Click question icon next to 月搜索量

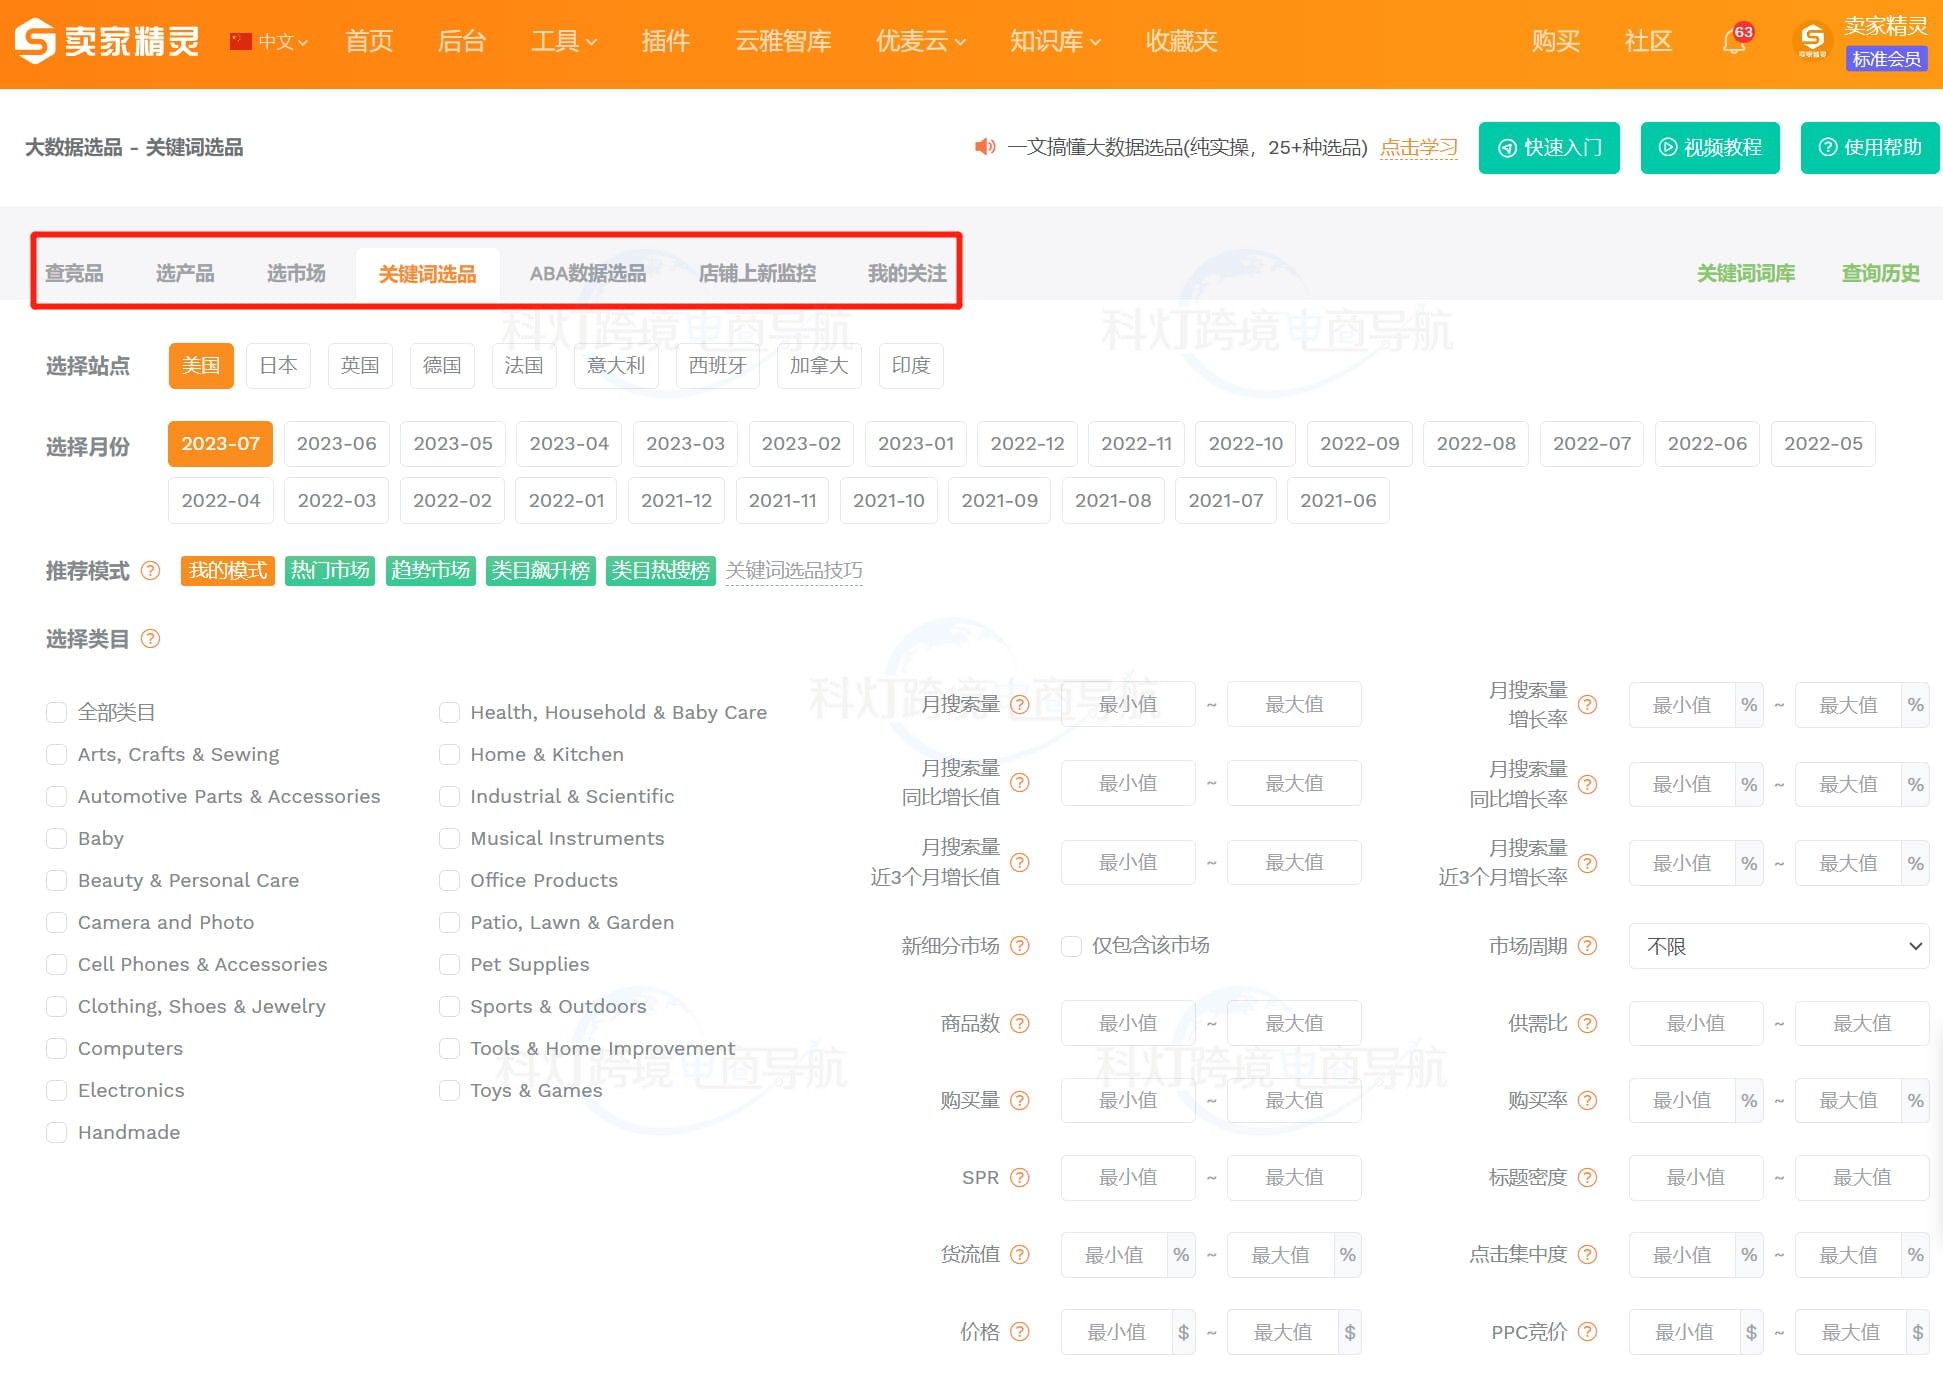click(1019, 705)
